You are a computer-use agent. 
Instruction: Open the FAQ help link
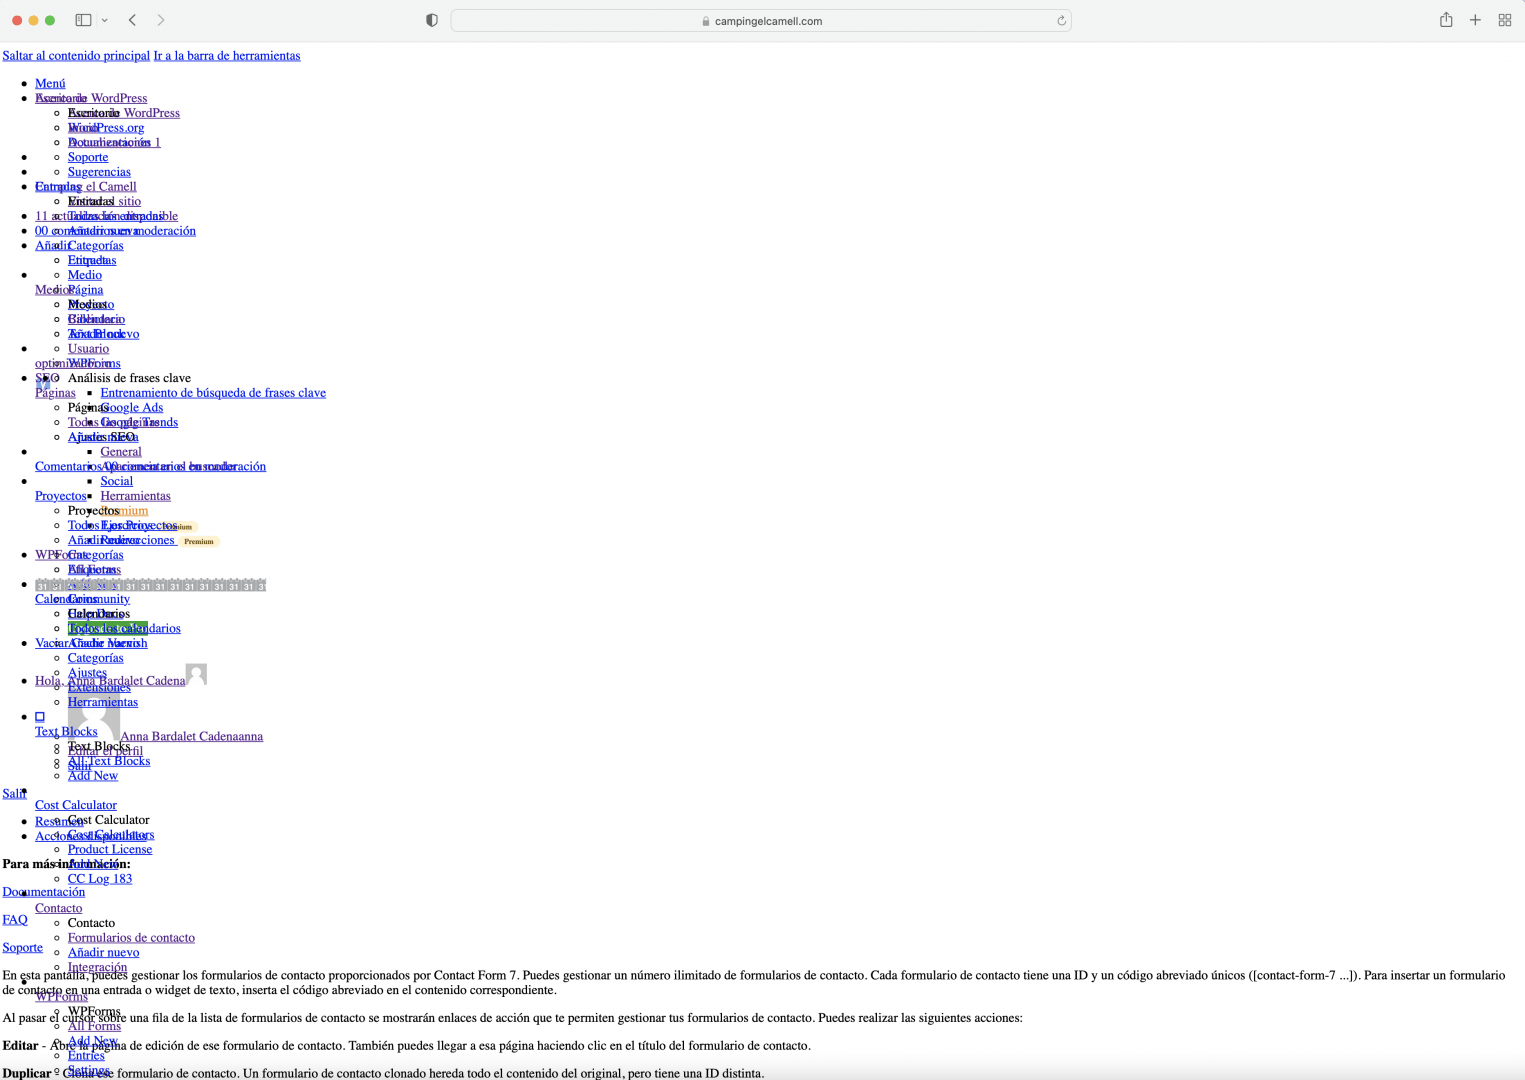point(15,920)
